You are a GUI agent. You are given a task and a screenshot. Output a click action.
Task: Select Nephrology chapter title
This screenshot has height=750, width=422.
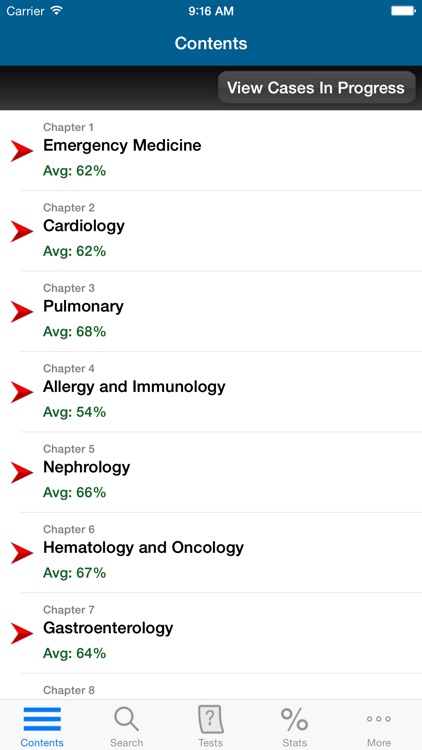point(87,467)
